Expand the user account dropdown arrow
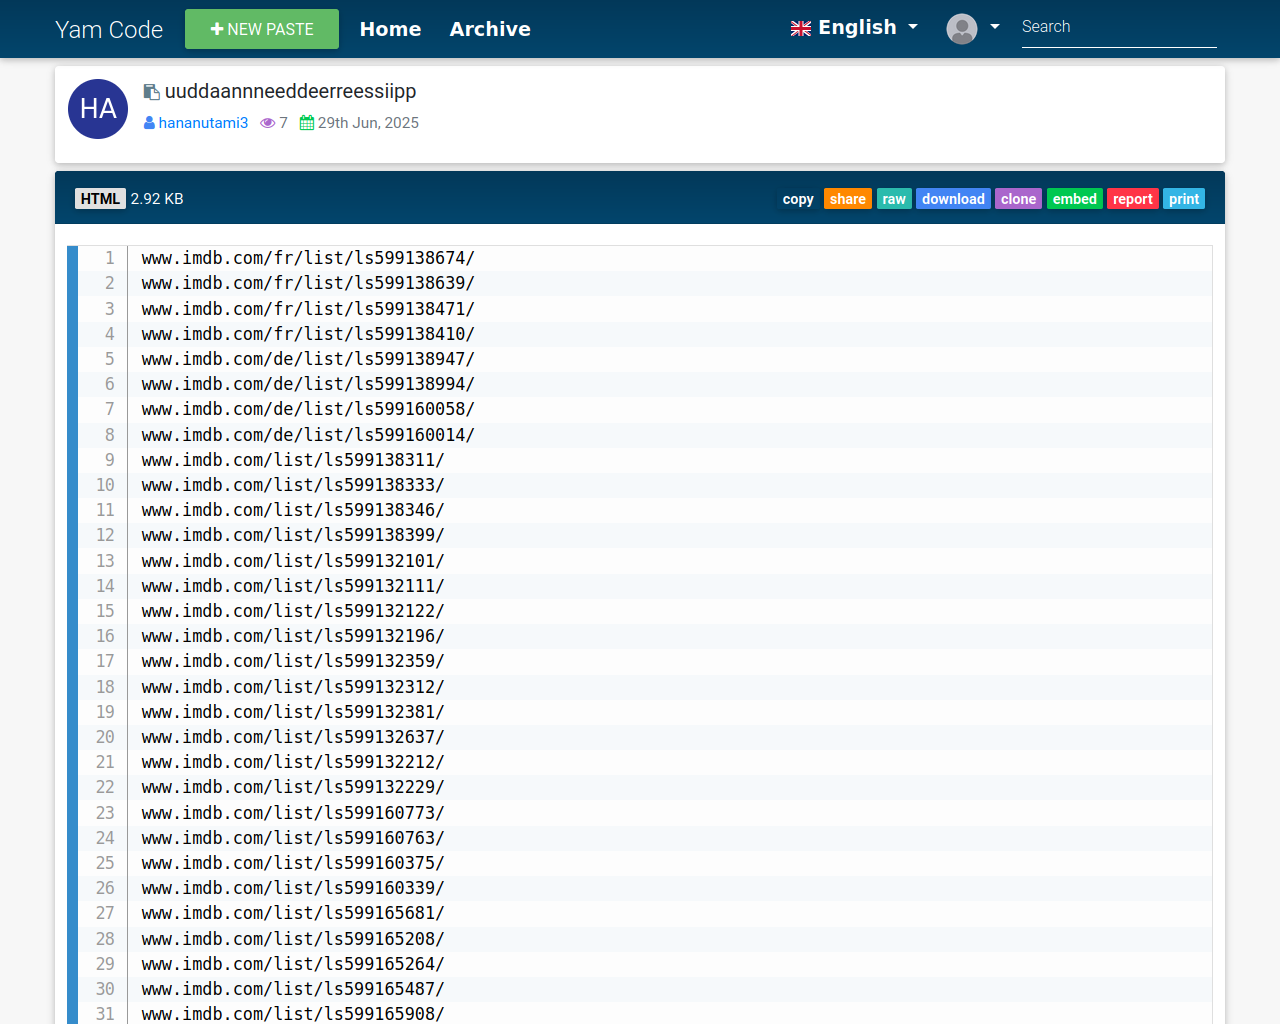 [x=995, y=27]
